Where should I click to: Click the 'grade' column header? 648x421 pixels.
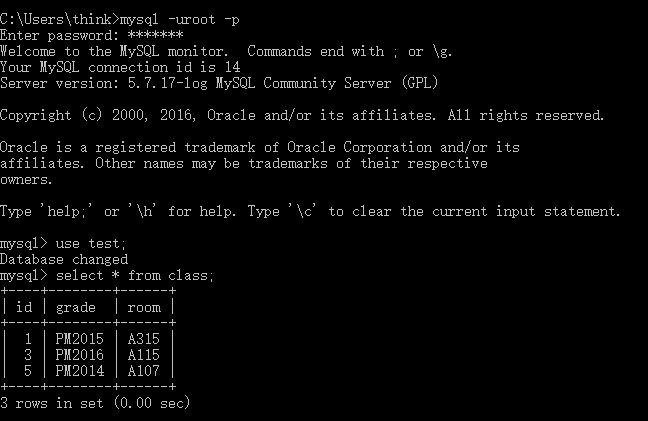(76, 307)
